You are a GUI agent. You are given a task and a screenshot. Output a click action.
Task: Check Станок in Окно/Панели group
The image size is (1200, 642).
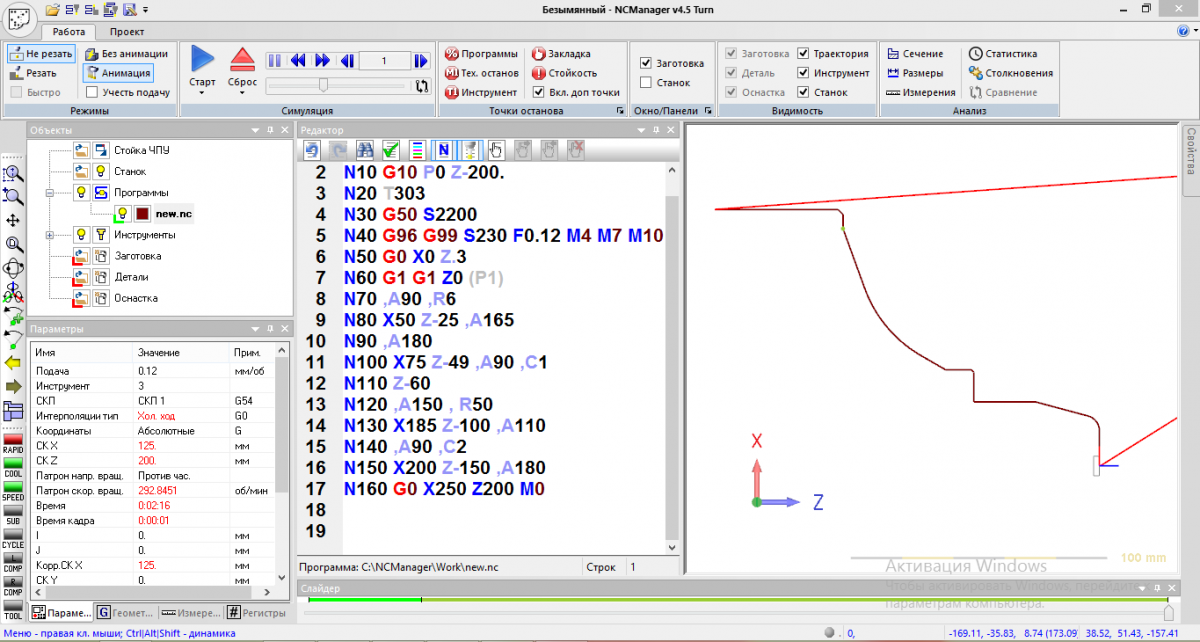point(646,83)
